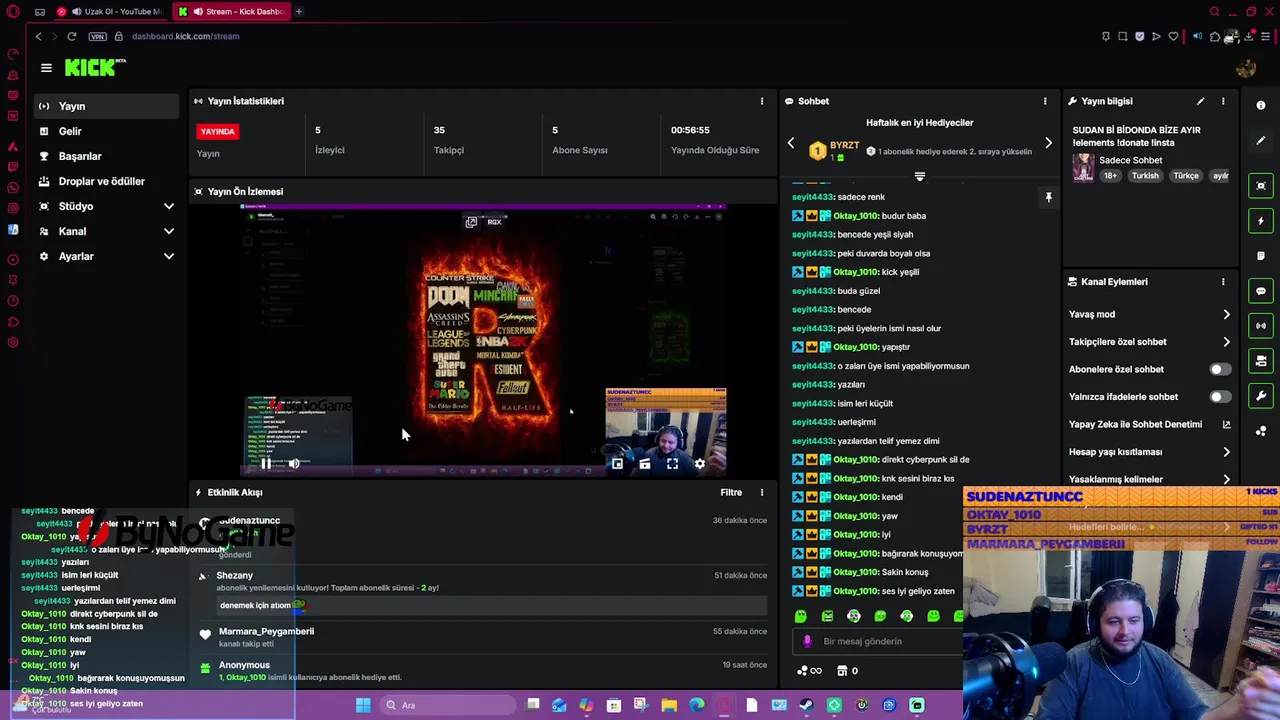Toggle wrench panel icon in right sidebar
Viewport: 1280px width, 720px height.
click(1261, 396)
